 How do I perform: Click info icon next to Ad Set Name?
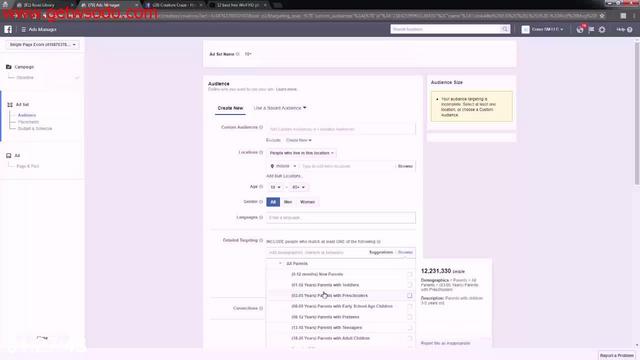click(x=238, y=54)
